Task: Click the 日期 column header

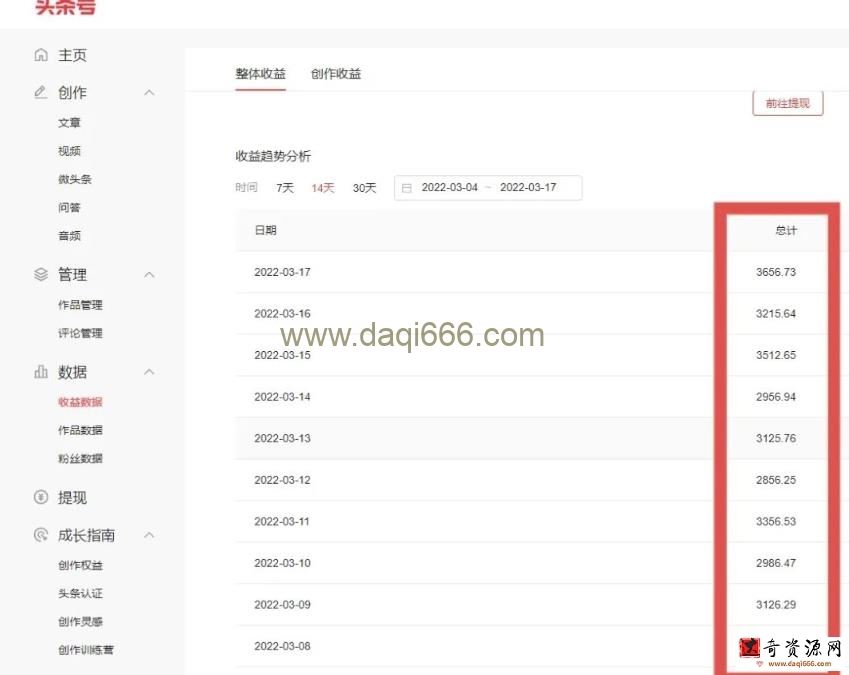Action: [265, 230]
